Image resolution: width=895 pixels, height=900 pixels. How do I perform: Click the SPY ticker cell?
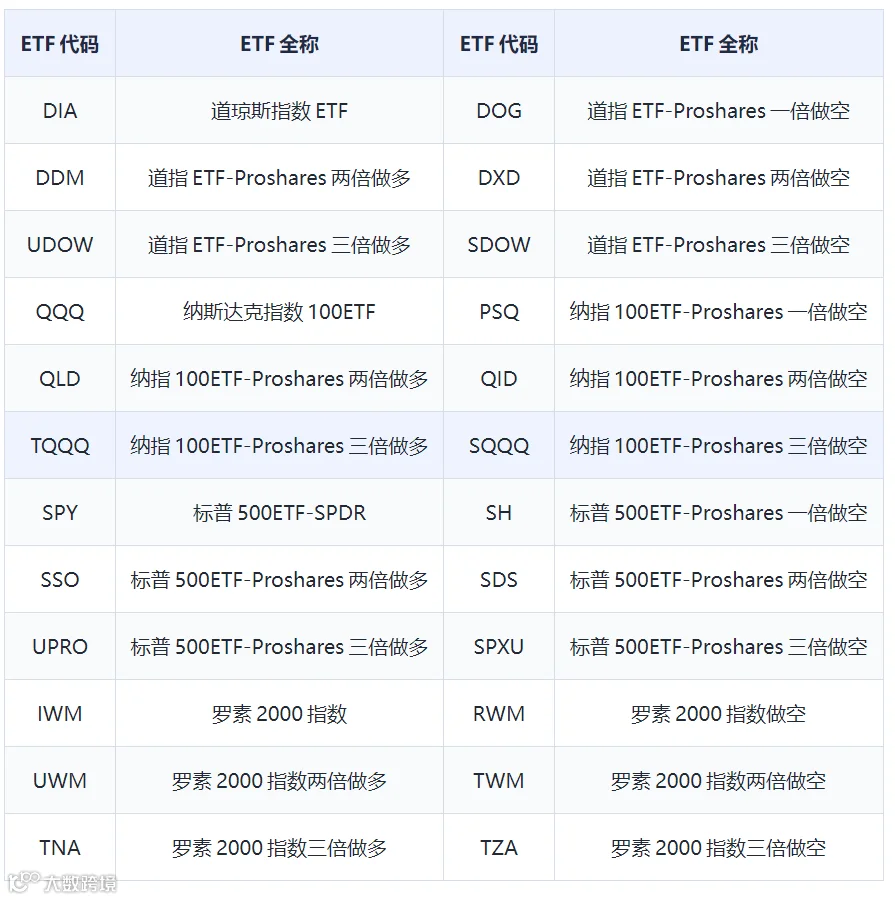[x=60, y=513]
